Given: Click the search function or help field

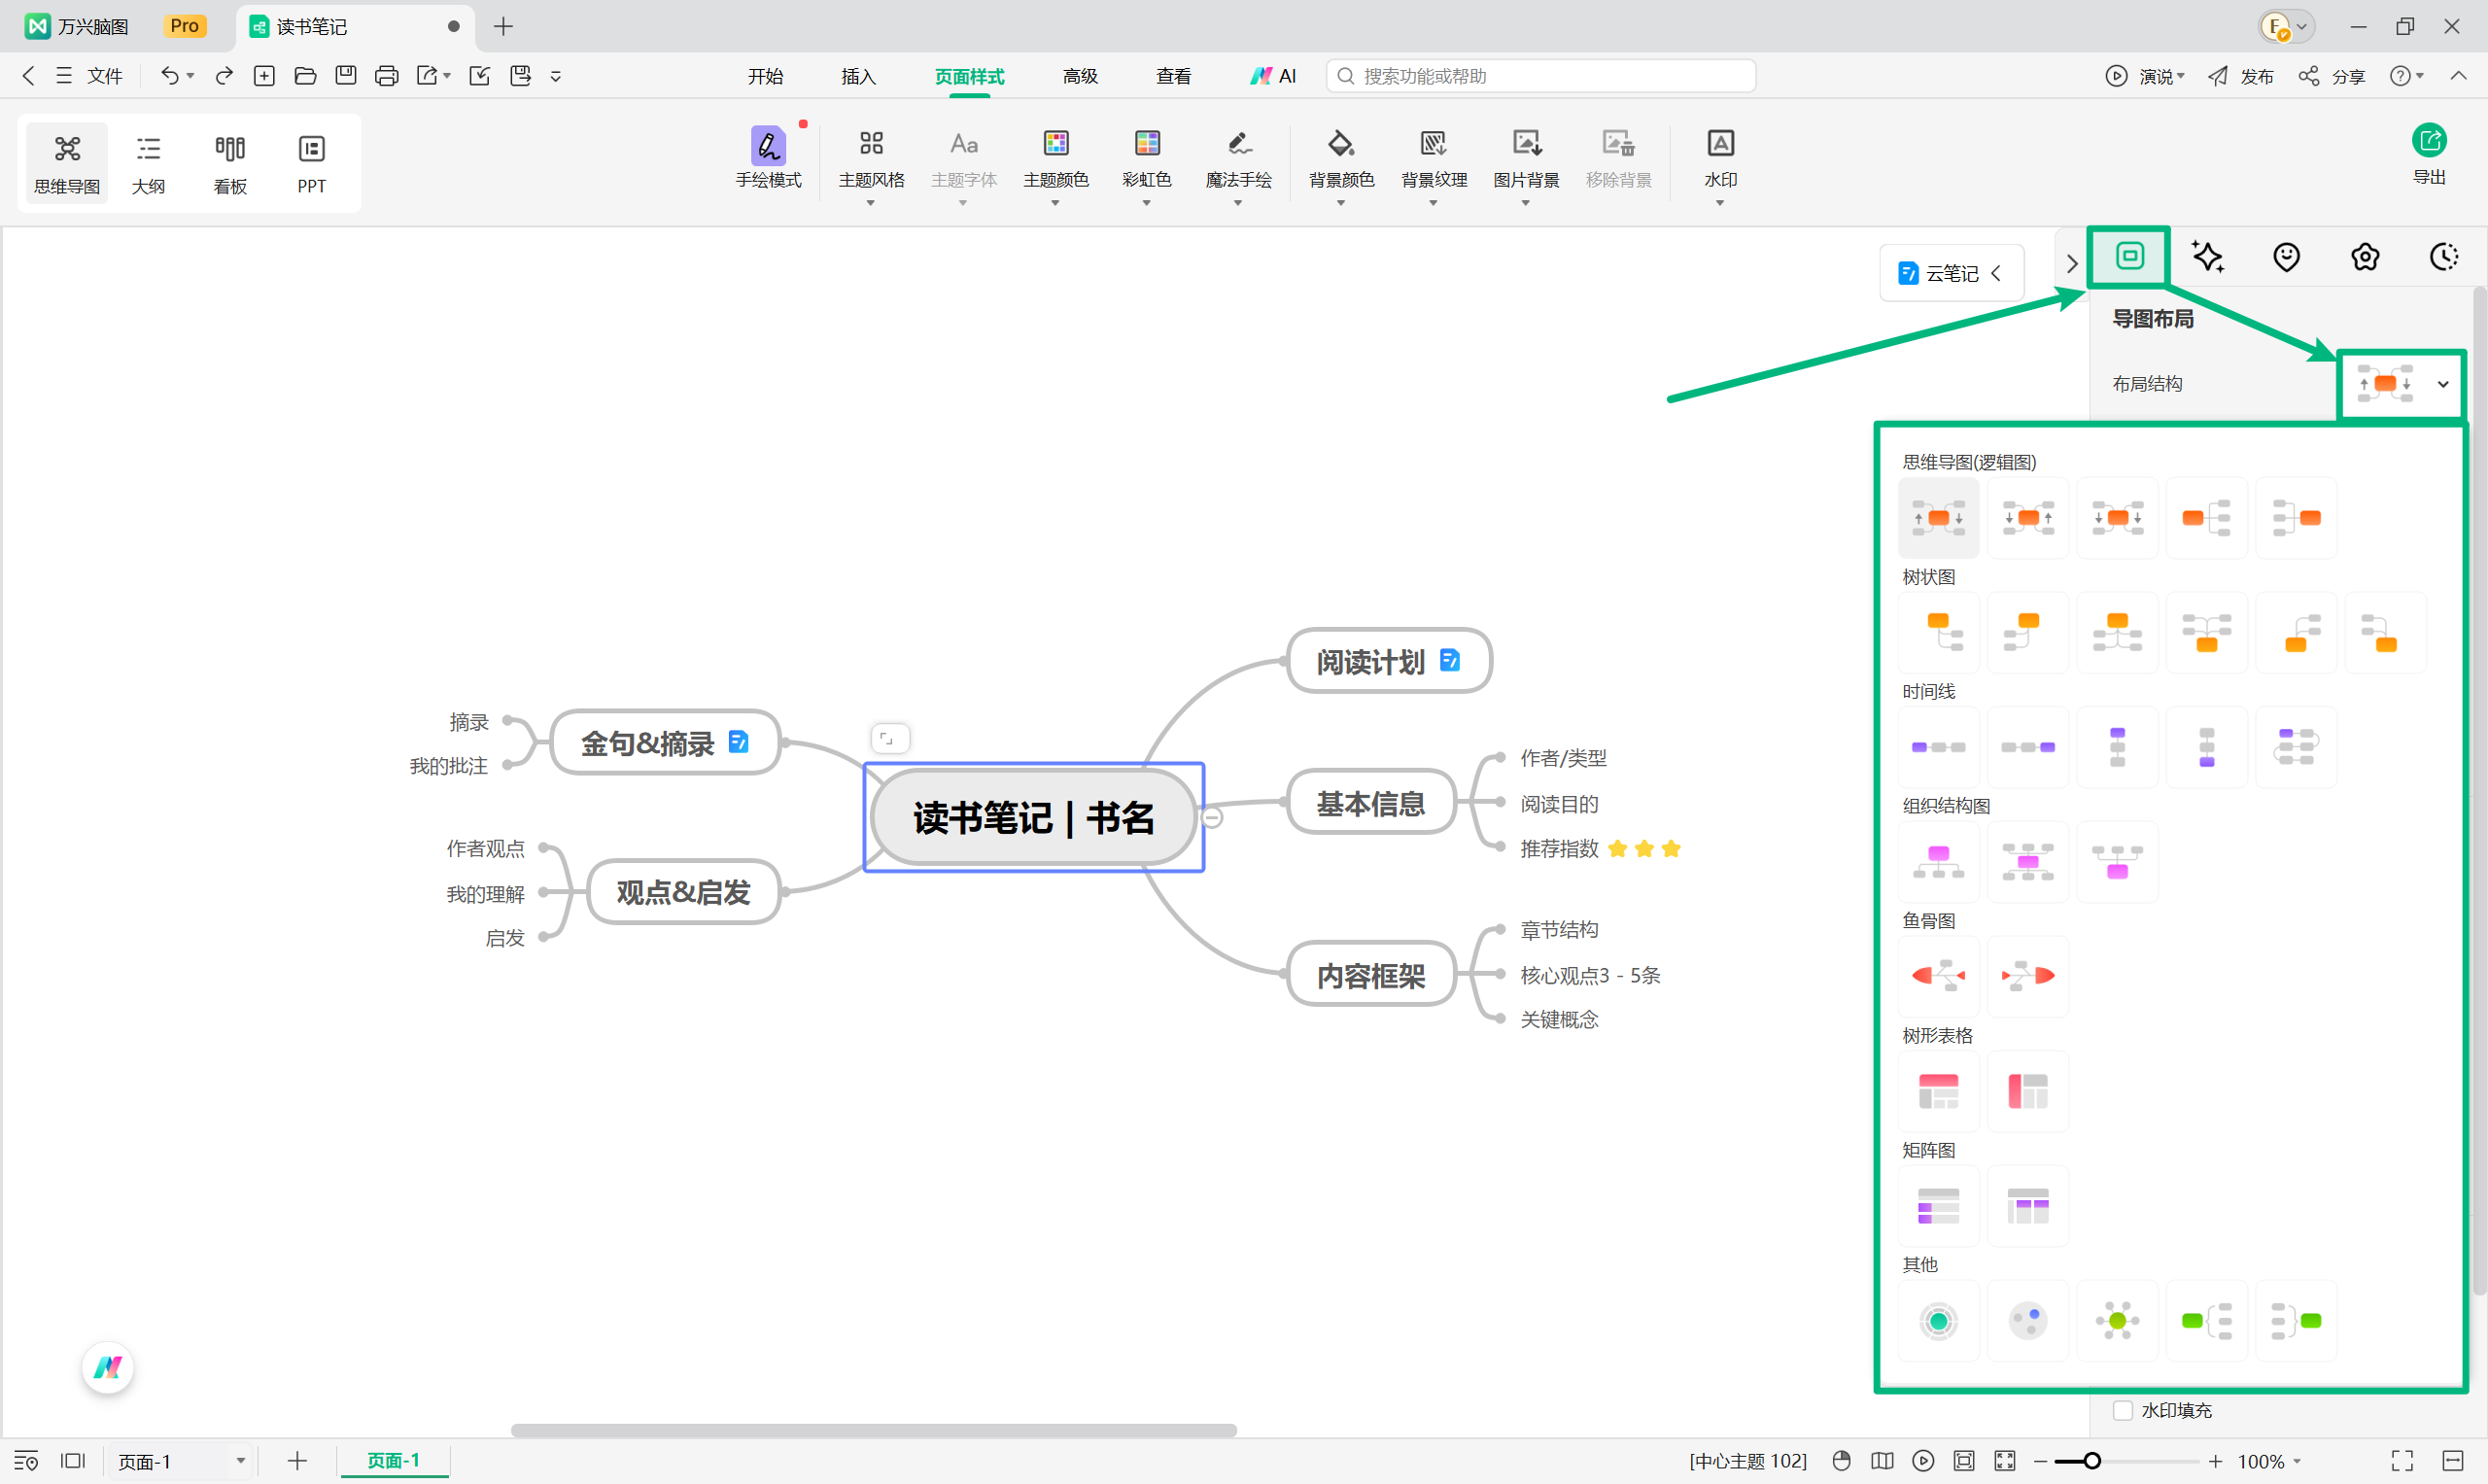Looking at the screenshot, I should (x=1540, y=76).
